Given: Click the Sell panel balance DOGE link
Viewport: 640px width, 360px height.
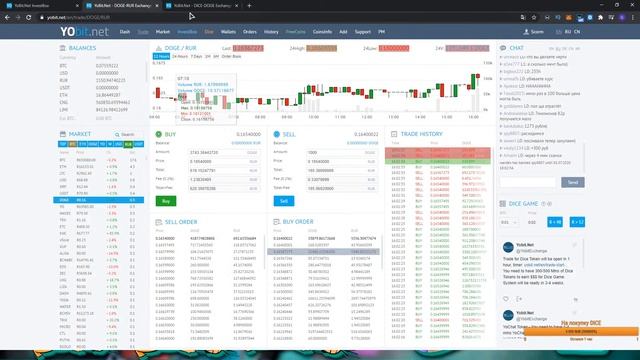Looking at the screenshot, I should pyautogui.click(x=362, y=143).
